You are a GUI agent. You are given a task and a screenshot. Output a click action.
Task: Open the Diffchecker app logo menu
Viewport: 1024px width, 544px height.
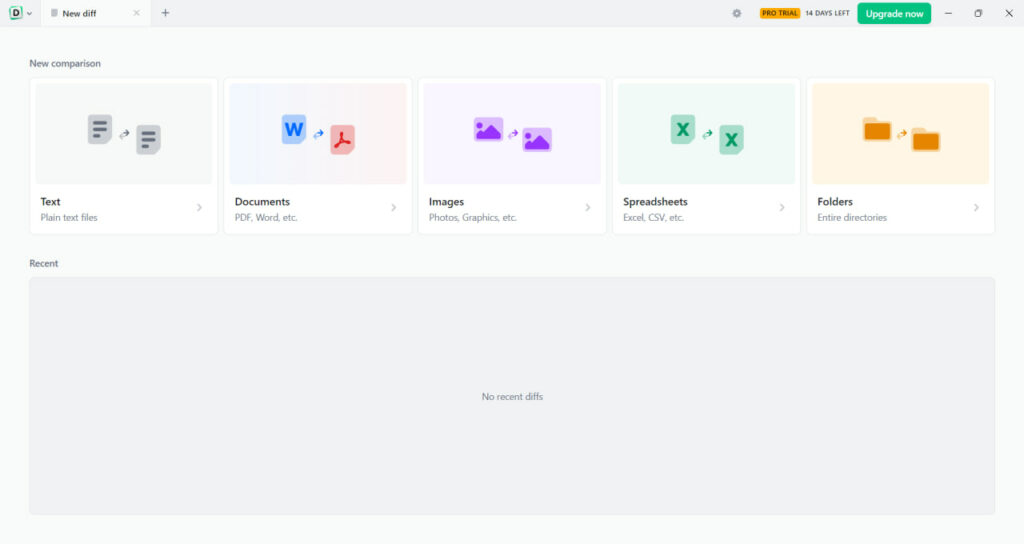(x=20, y=13)
